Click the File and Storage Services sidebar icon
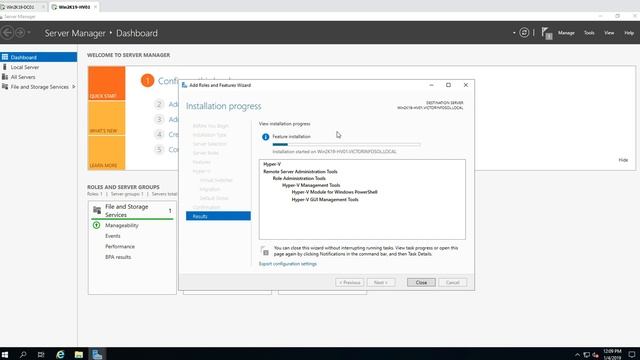This screenshot has height=360, width=640. click(5, 87)
